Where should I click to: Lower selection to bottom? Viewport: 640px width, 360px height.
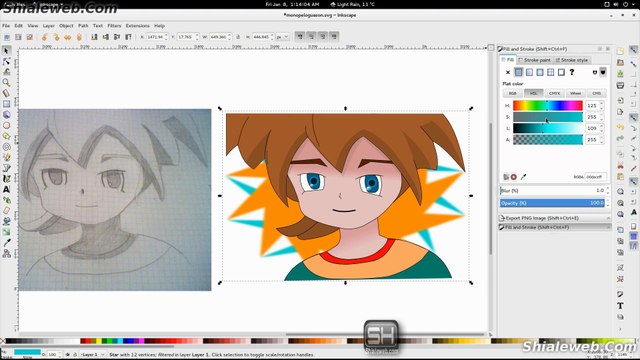pos(94,37)
